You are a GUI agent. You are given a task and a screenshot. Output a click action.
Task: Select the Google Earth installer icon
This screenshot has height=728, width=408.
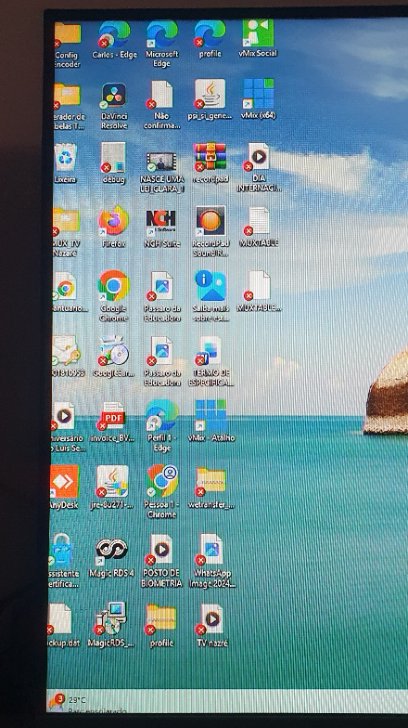click(x=113, y=356)
